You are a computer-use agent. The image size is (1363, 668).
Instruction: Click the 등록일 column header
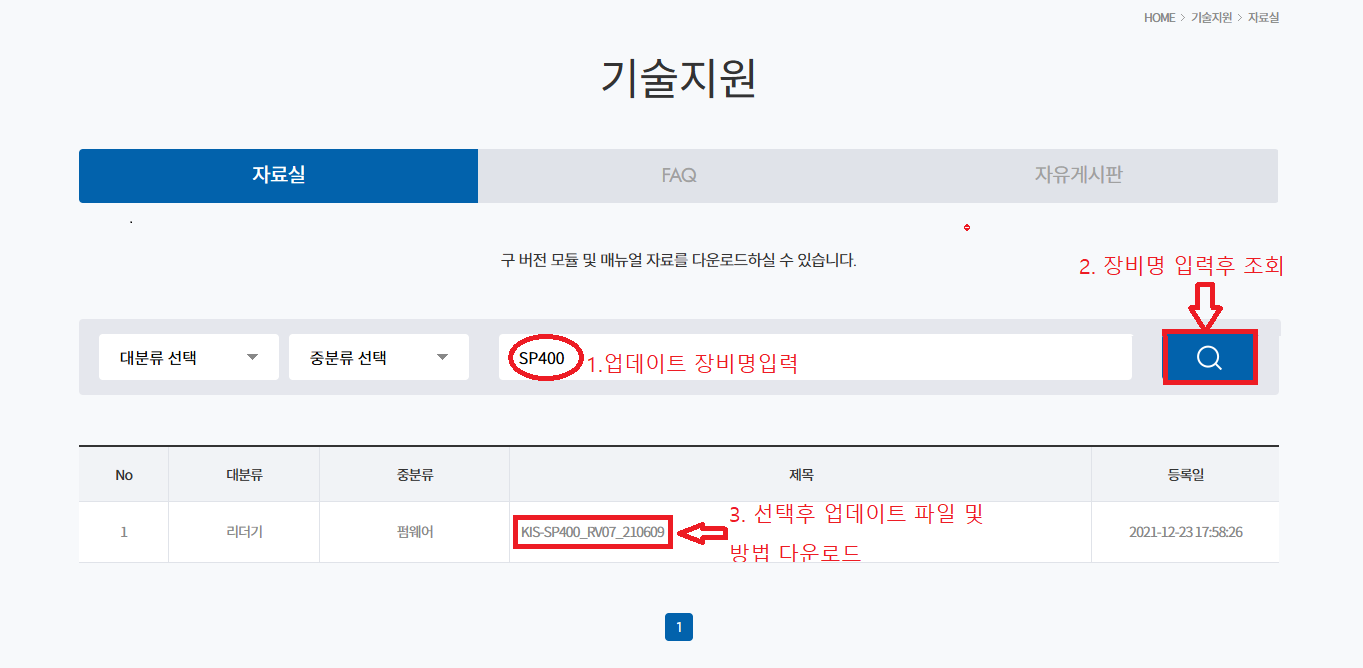click(1184, 475)
